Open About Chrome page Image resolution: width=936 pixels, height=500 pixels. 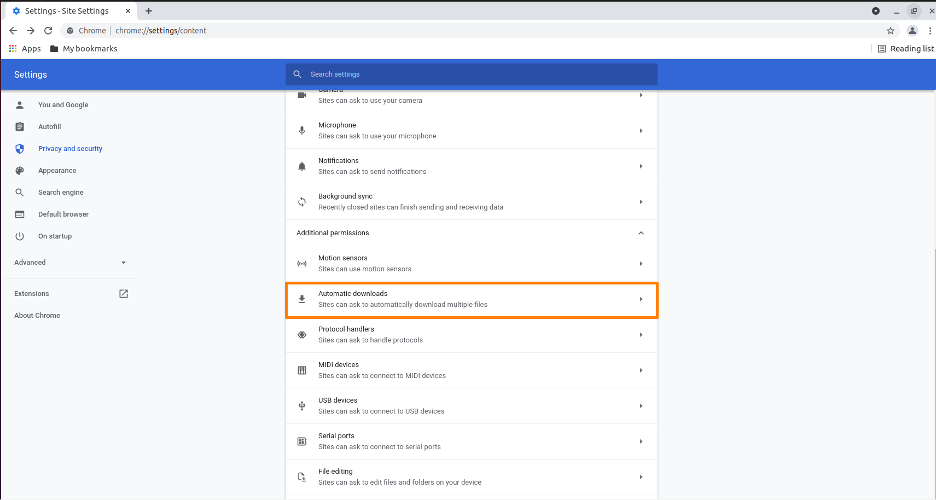(x=37, y=316)
